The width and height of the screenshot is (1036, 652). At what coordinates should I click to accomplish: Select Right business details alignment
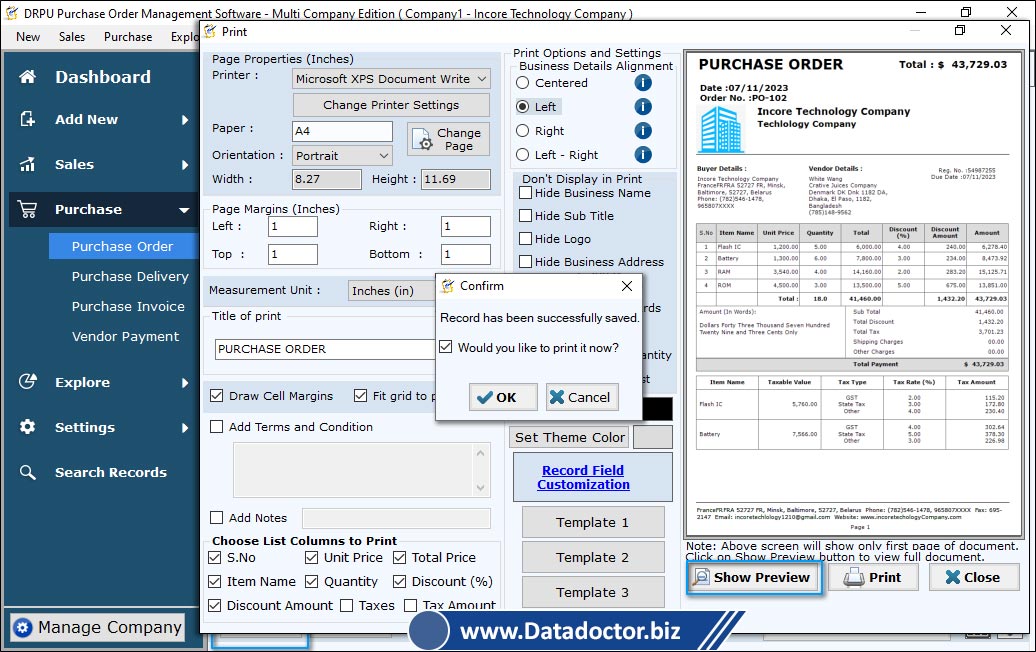pyautogui.click(x=523, y=131)
